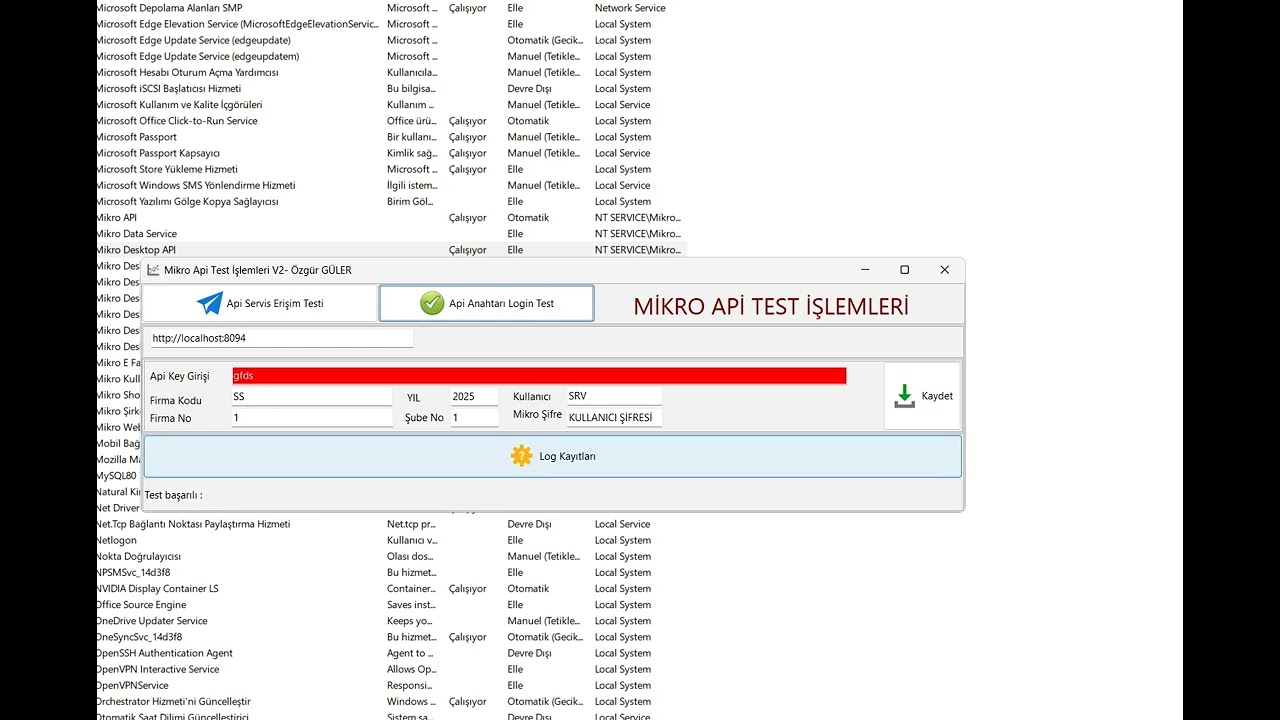1280x720 pixels.
Task: Select the Mikro Data Service row
Action: [x=391, y=234]
